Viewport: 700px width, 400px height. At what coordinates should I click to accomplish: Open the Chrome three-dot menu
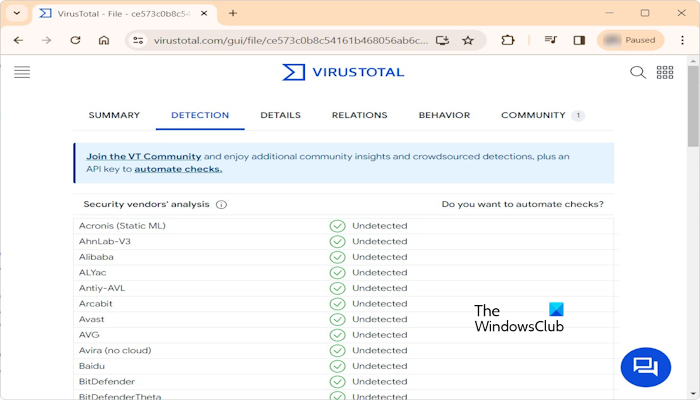pyautogui.click(x=682, y=40)
